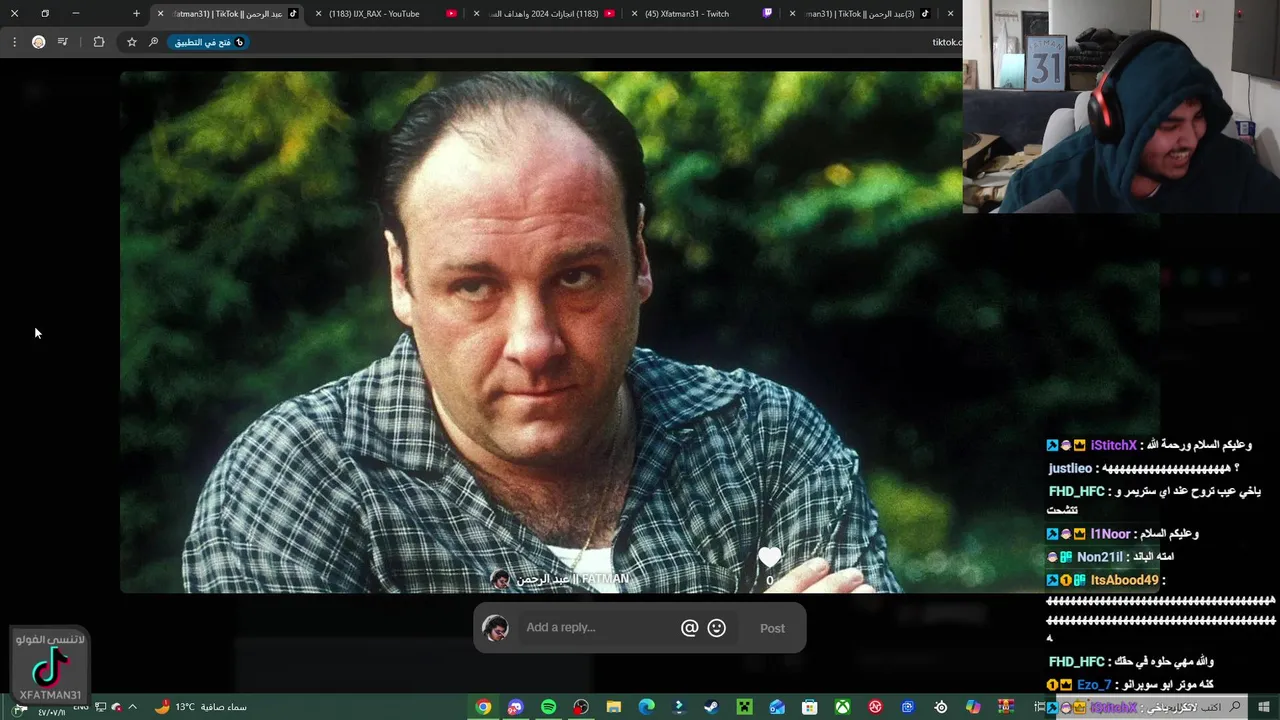Close the Xfatman31 Twitch tab
This screenshot has height=720, width=1280.
(x=635, y=14)
